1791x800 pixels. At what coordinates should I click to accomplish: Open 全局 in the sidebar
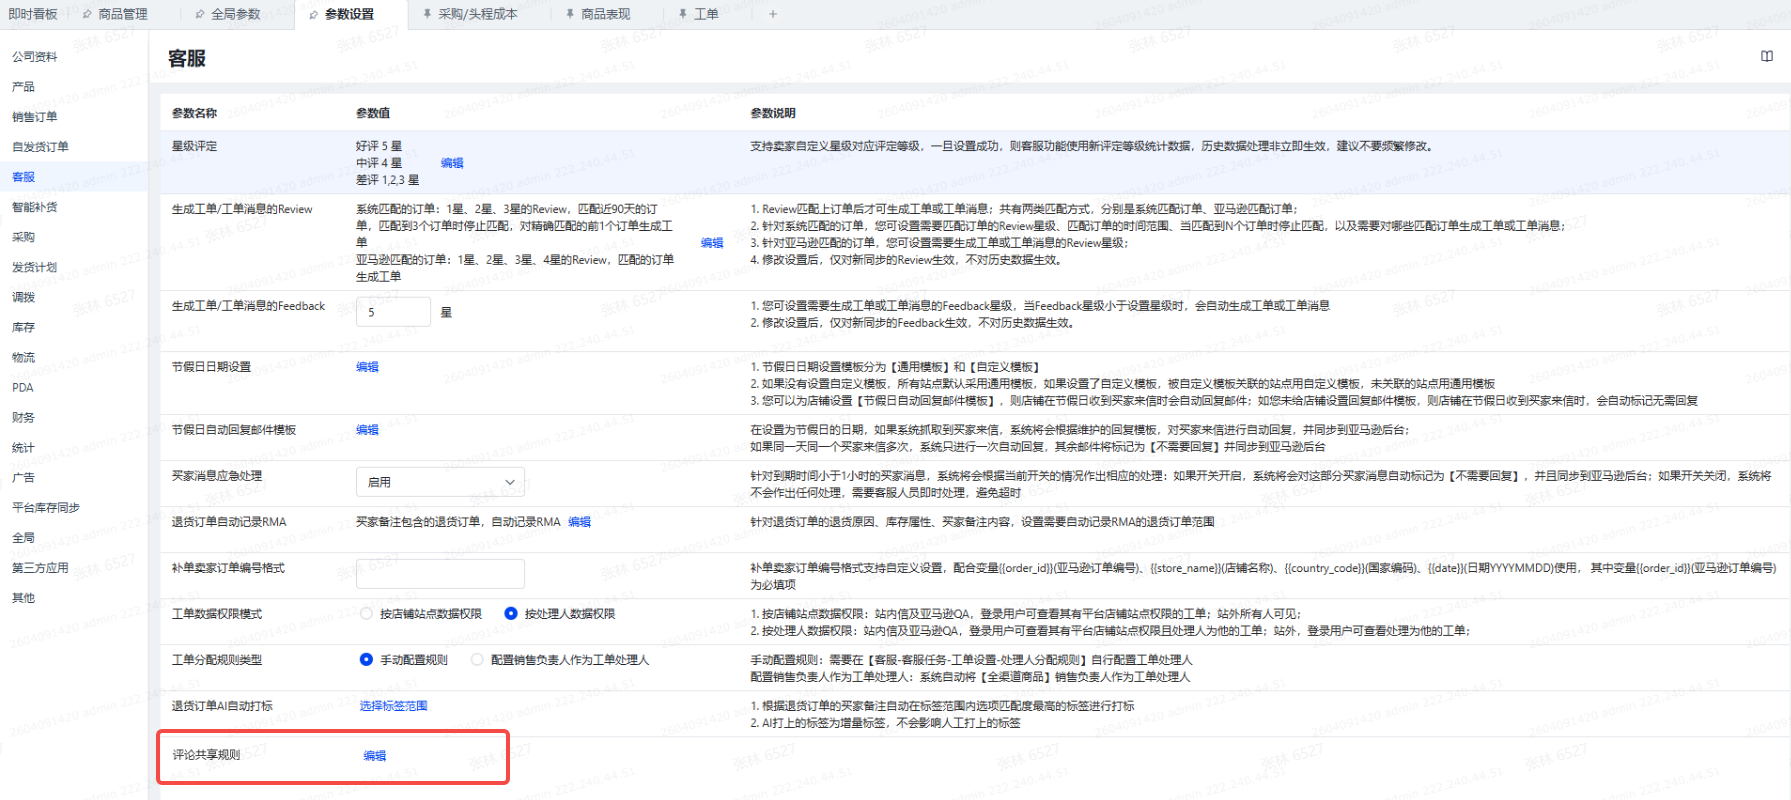(23, 538)
